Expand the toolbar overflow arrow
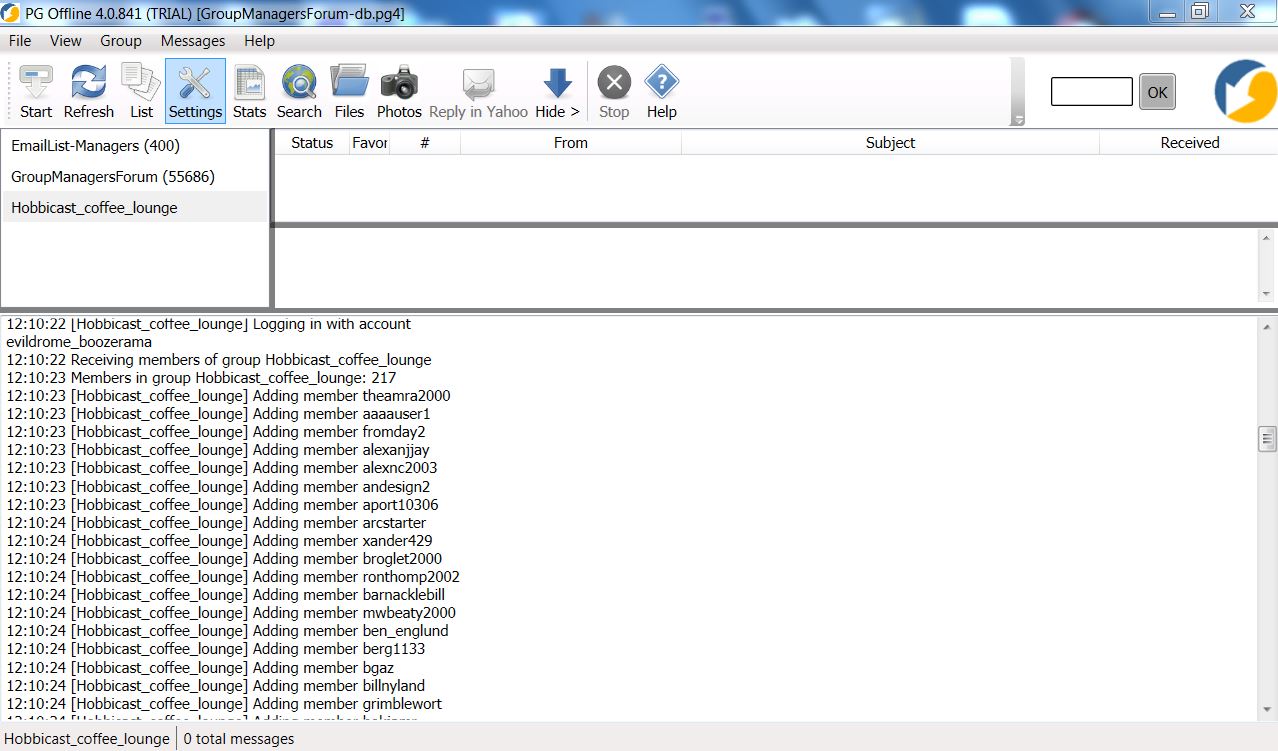 (x=1018, y=119)
